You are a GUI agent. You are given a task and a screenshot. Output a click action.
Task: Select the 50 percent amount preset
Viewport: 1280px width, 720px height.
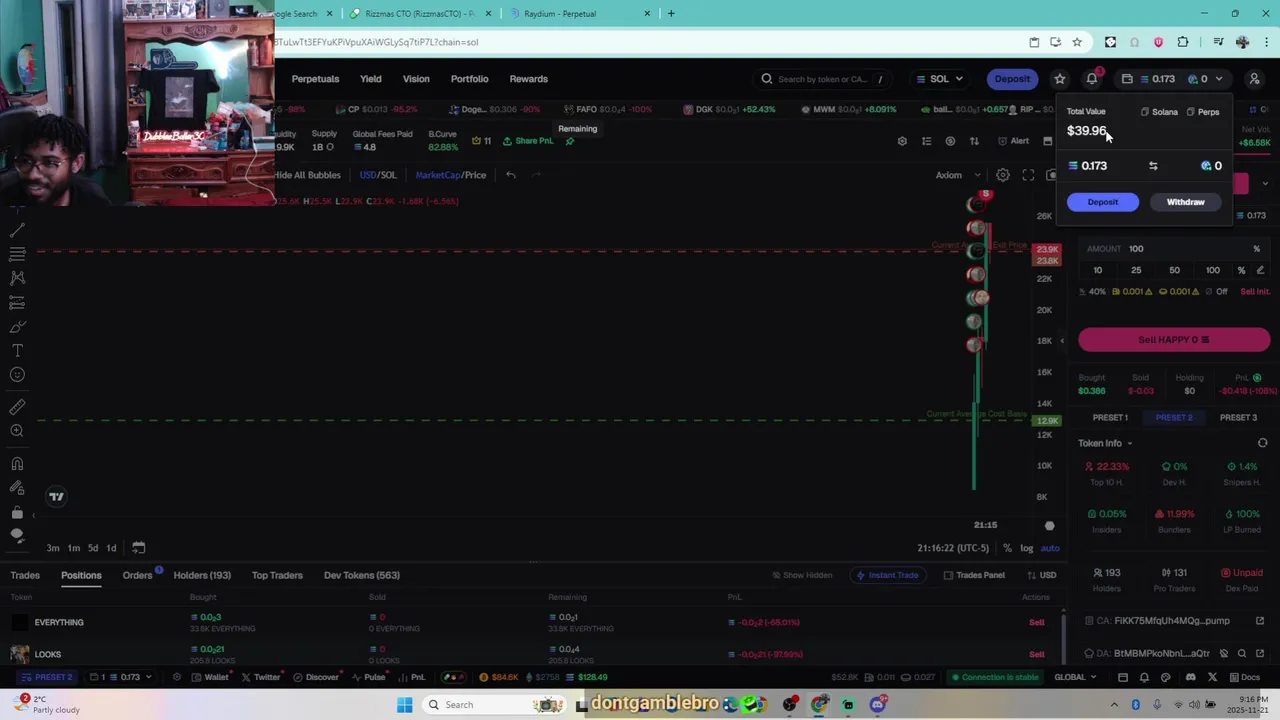(x=1174, y=270)
